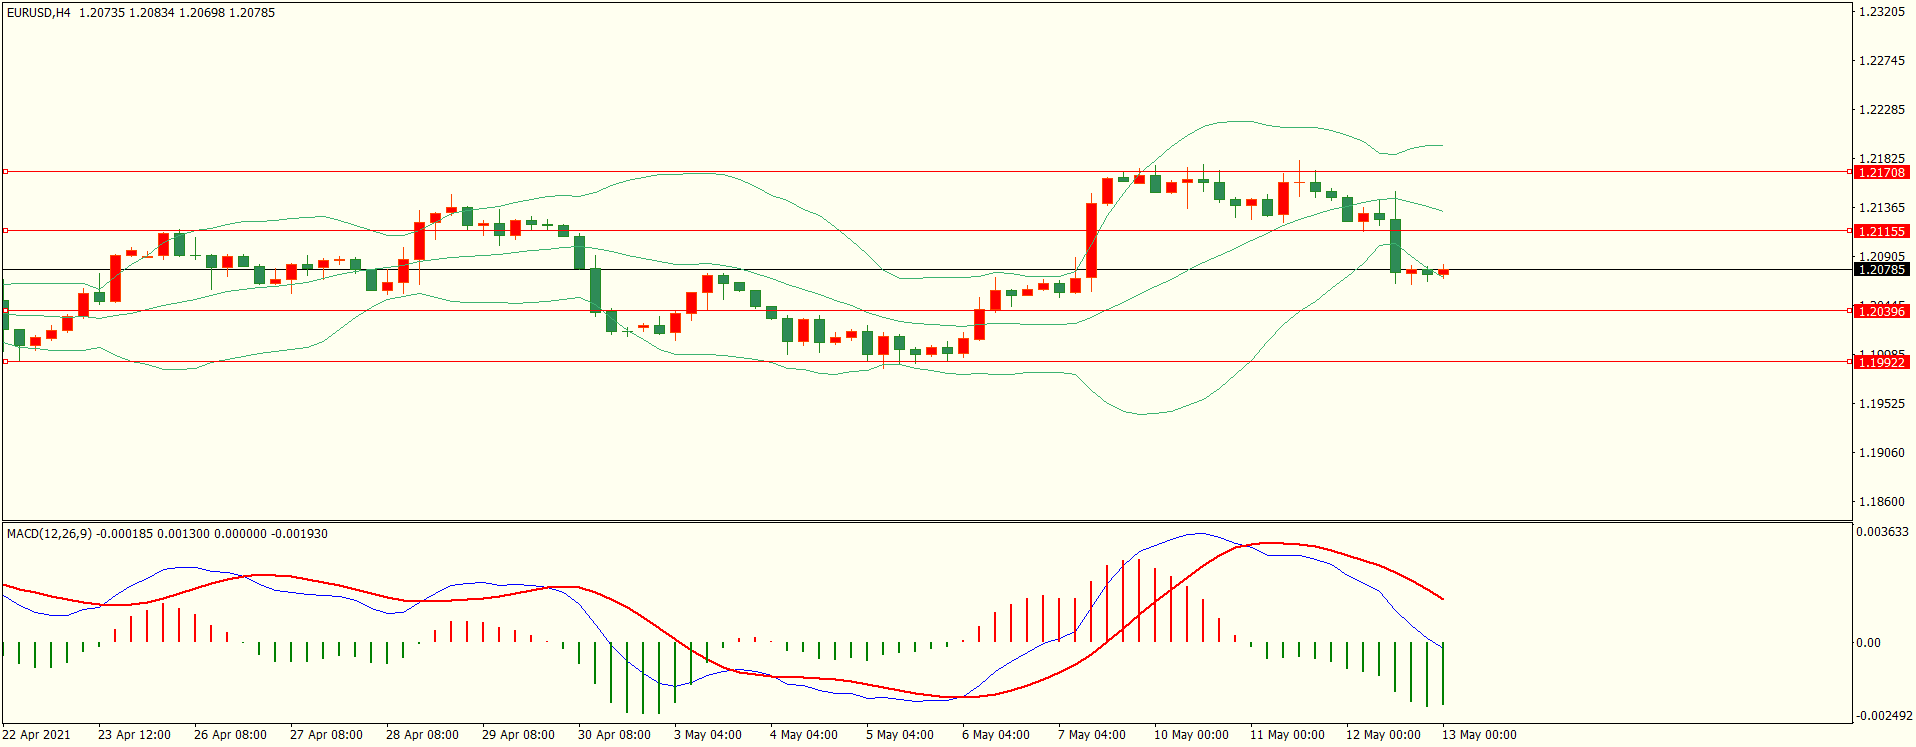Select the red 1.20396 price level tag
The width and height of the screenshot is (1916, 747).
coord(1881,311)
